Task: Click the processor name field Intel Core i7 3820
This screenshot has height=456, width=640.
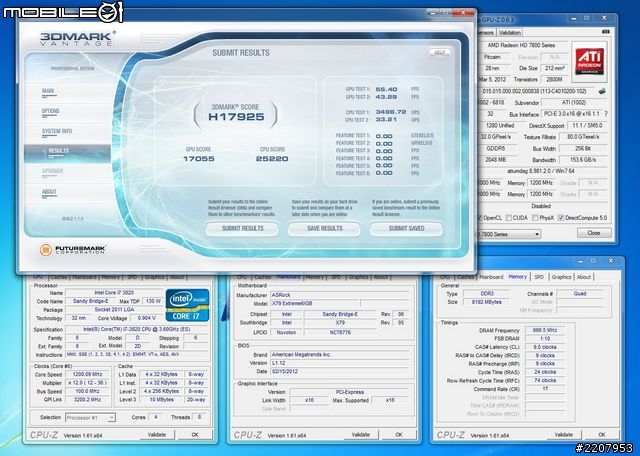Action: point(114,293)
